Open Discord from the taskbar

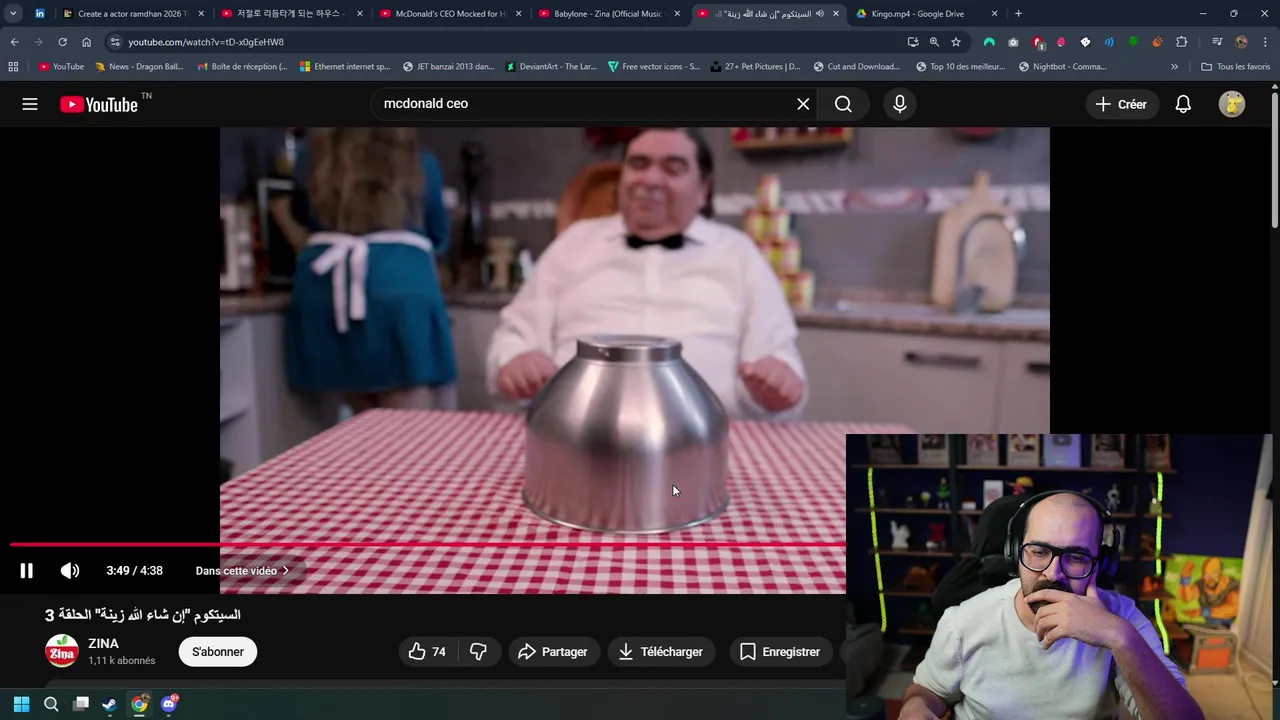(169, 704)
